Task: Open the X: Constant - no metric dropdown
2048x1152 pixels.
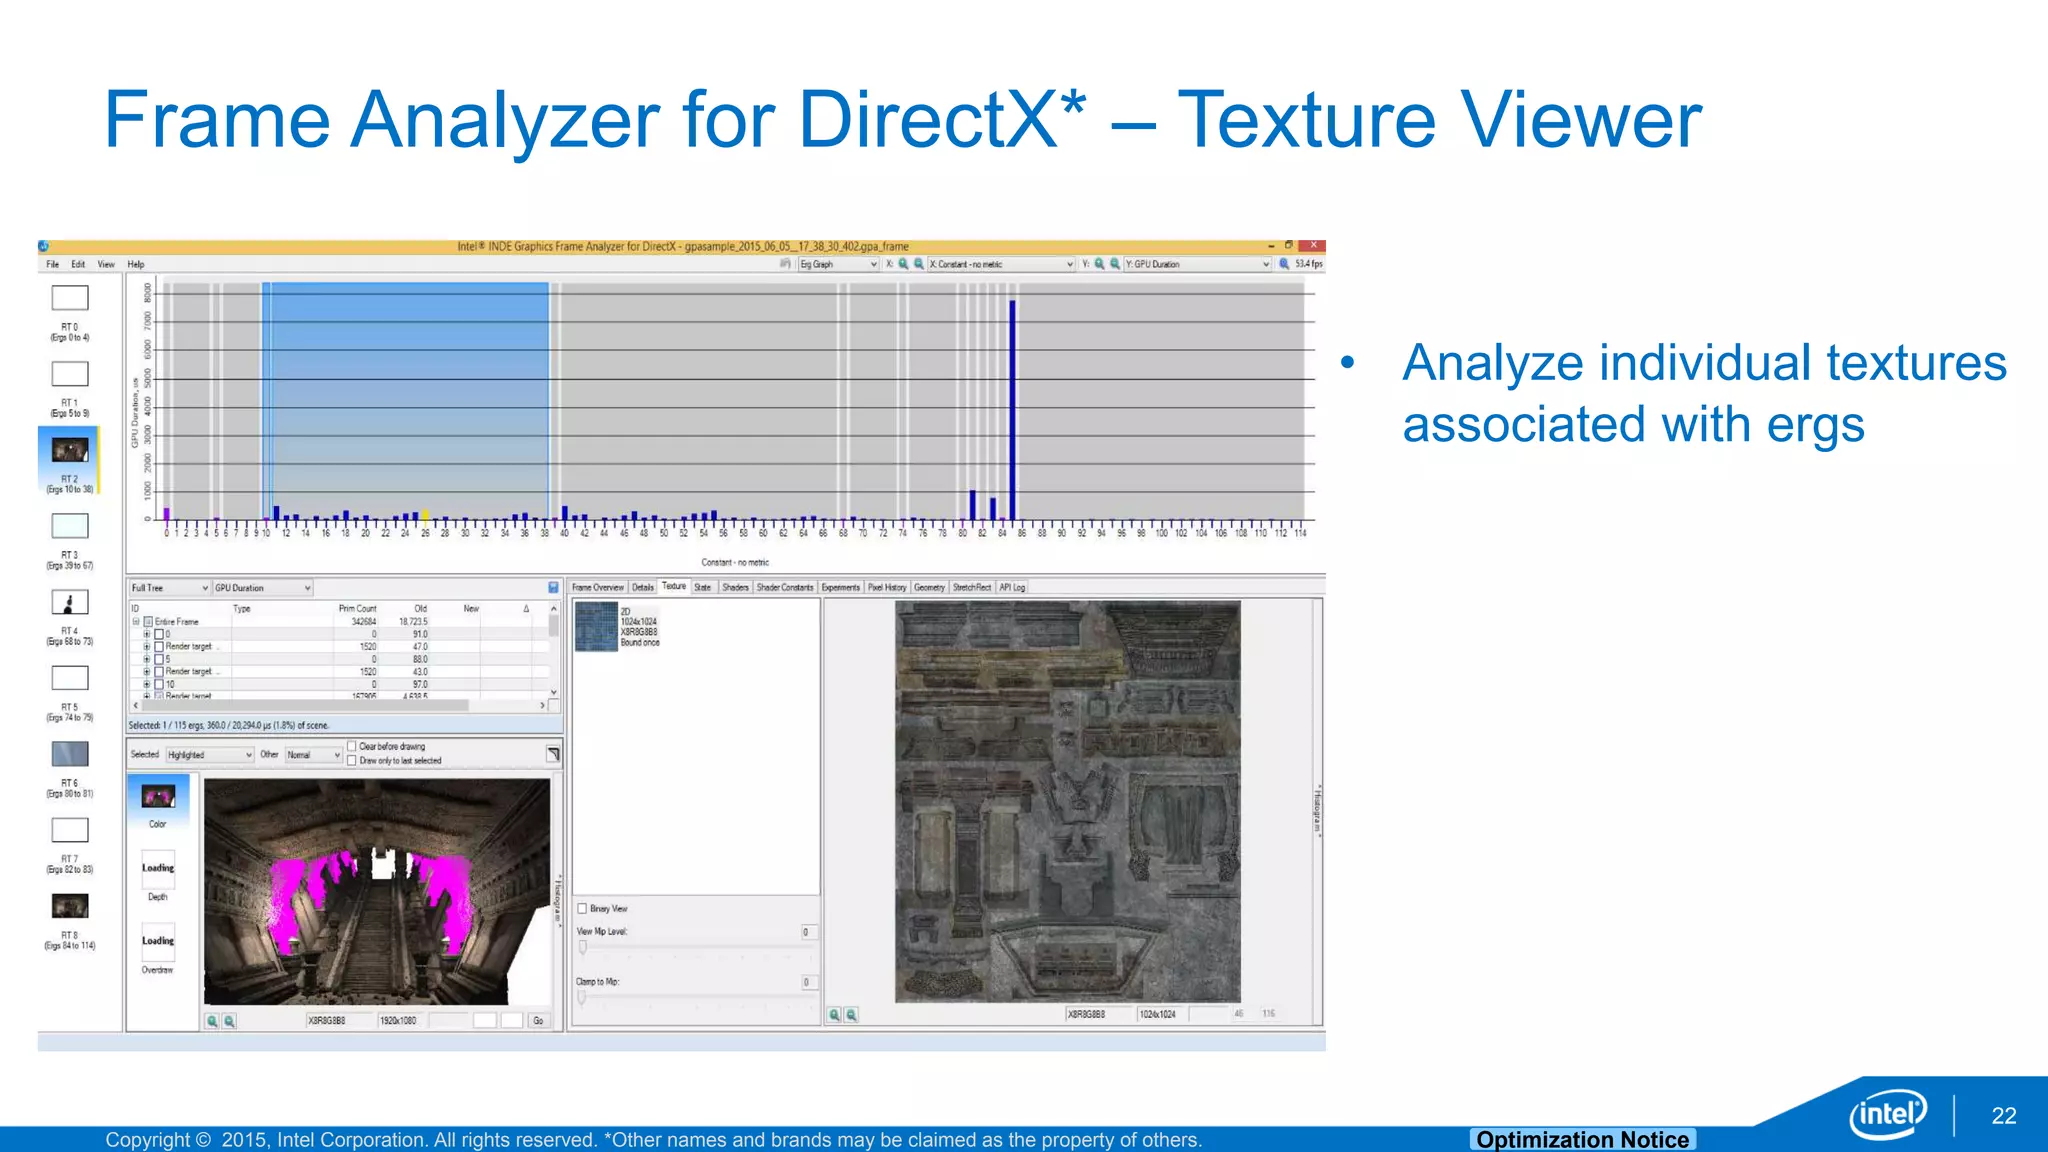Action: (x=1001, y=264)
